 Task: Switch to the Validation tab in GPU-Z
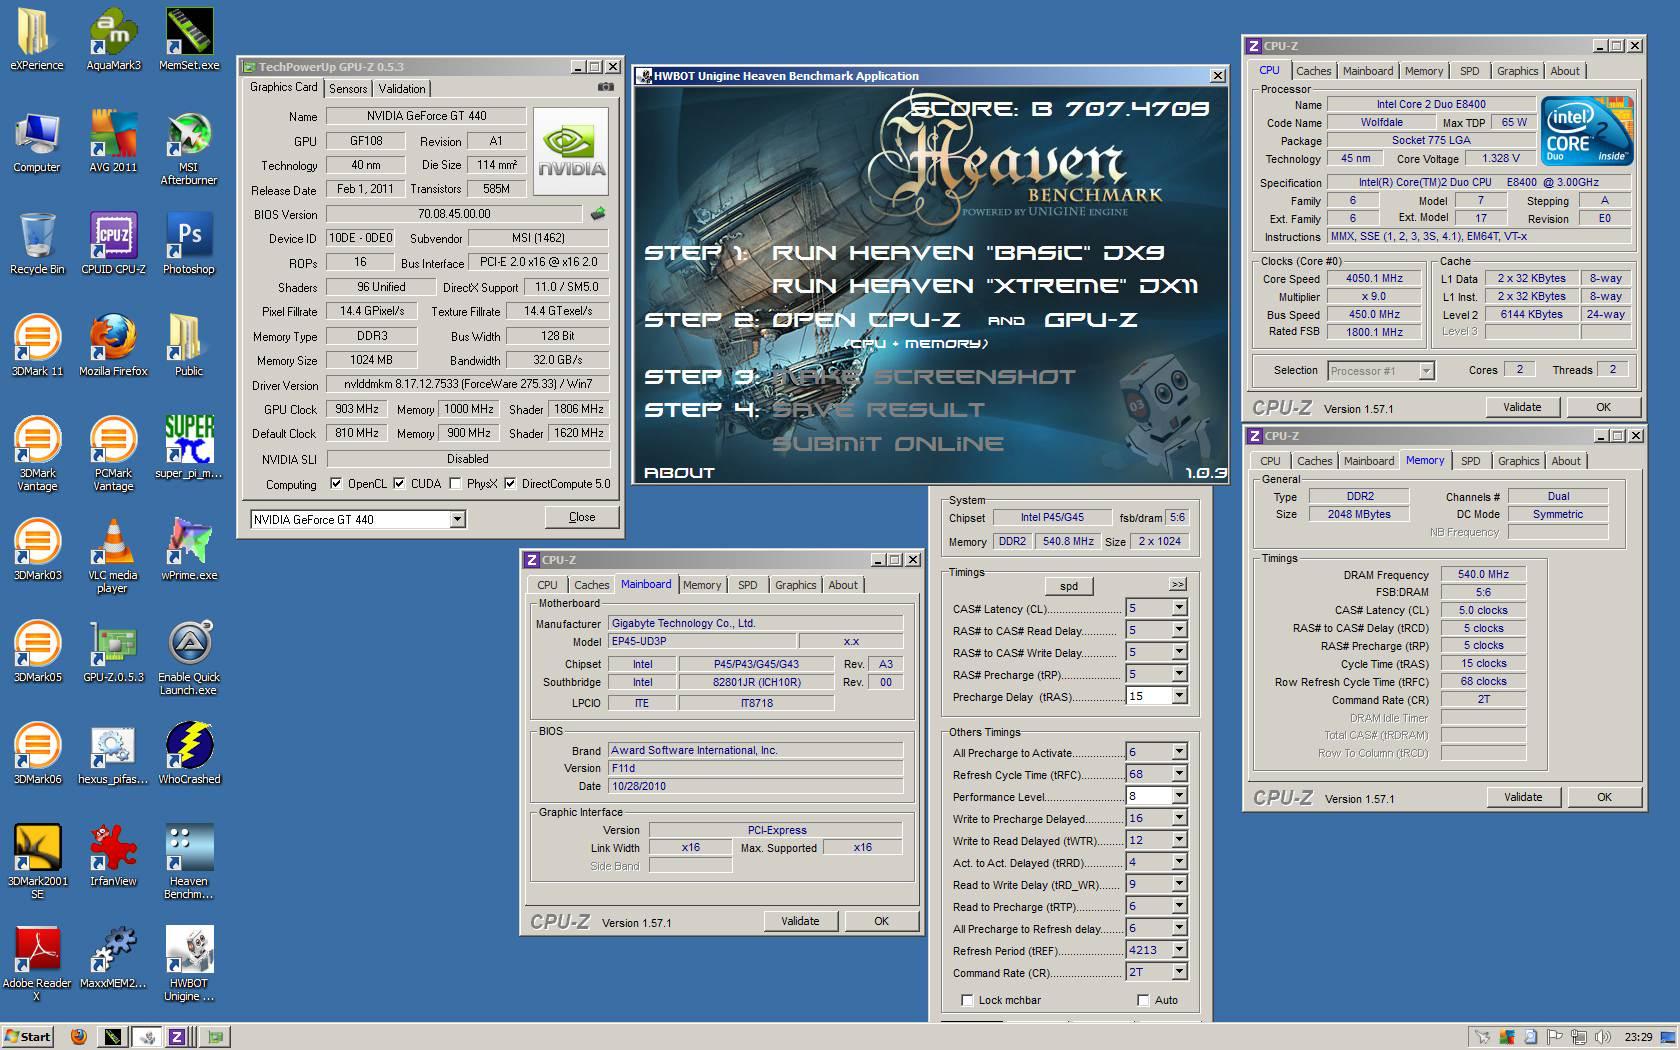[402, 89]
